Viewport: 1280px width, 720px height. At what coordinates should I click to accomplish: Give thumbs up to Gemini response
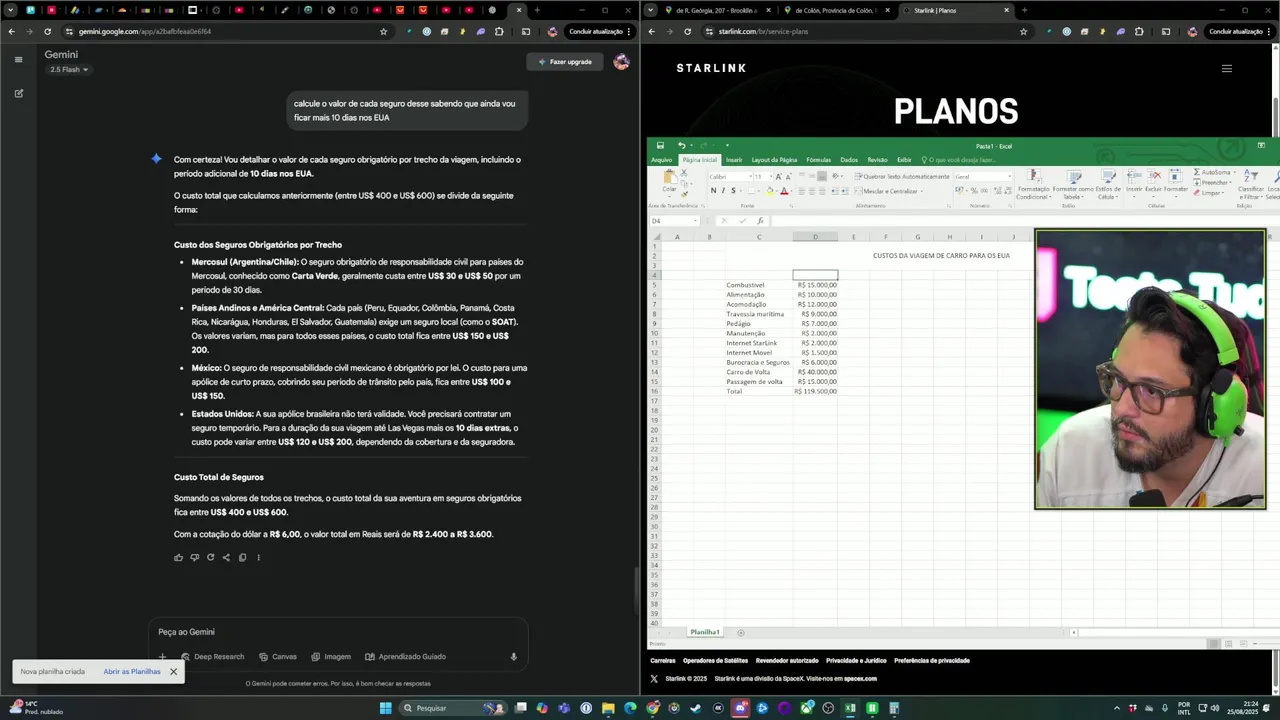pos(179,557)
